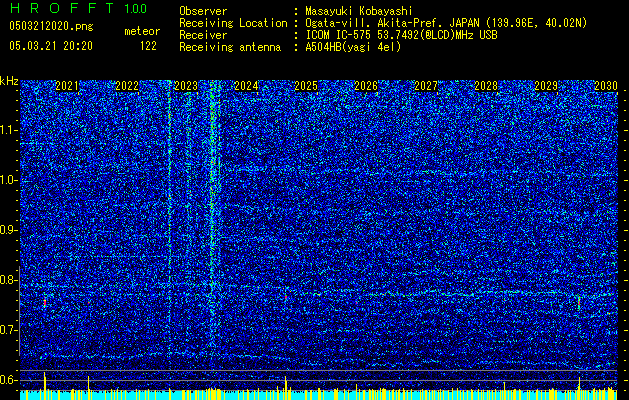Select the file name 0503212020.png
The height and width of the screenshot is (400, 629).
click(x=51, y=26)
